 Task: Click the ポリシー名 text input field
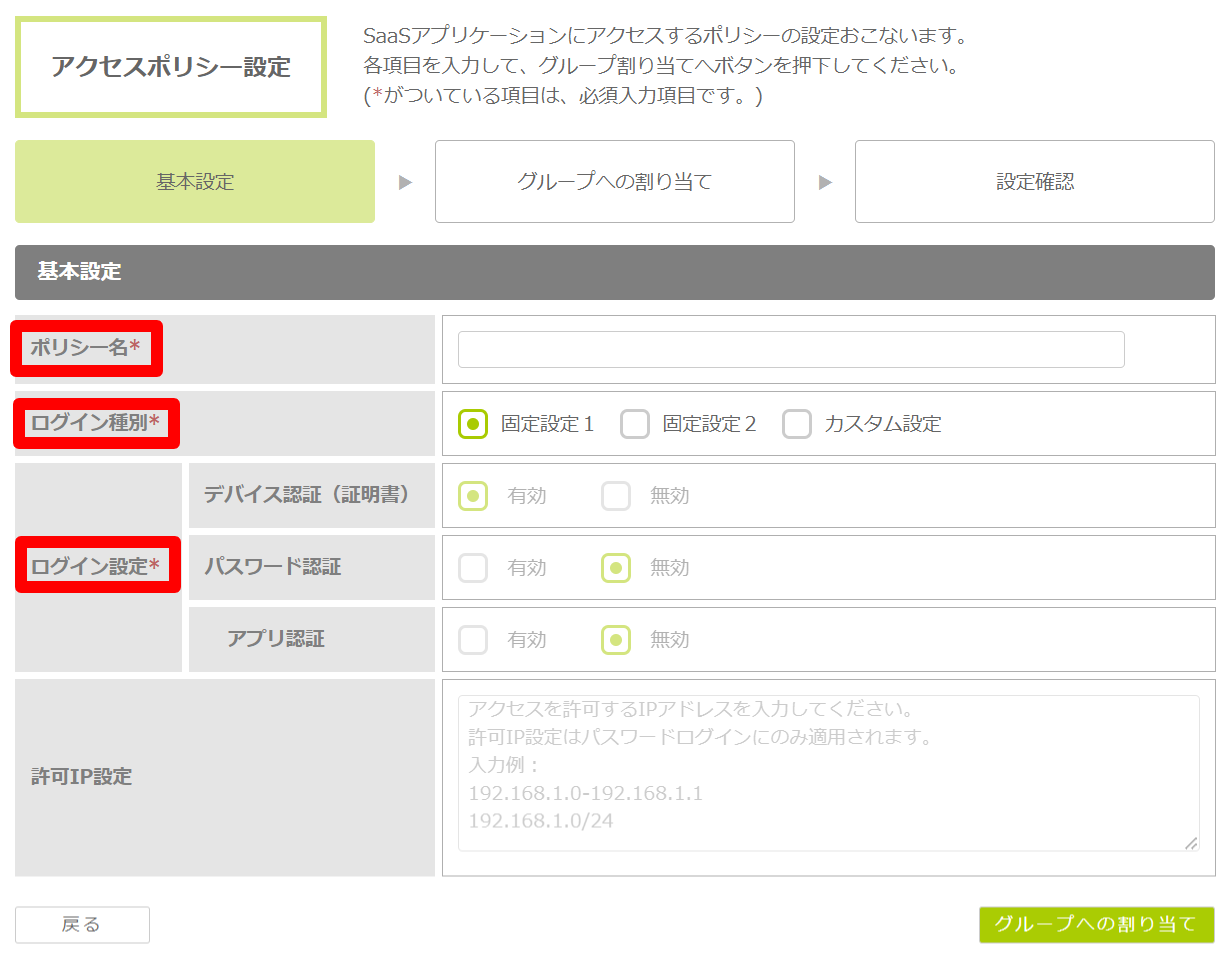(x=790, y=350)
